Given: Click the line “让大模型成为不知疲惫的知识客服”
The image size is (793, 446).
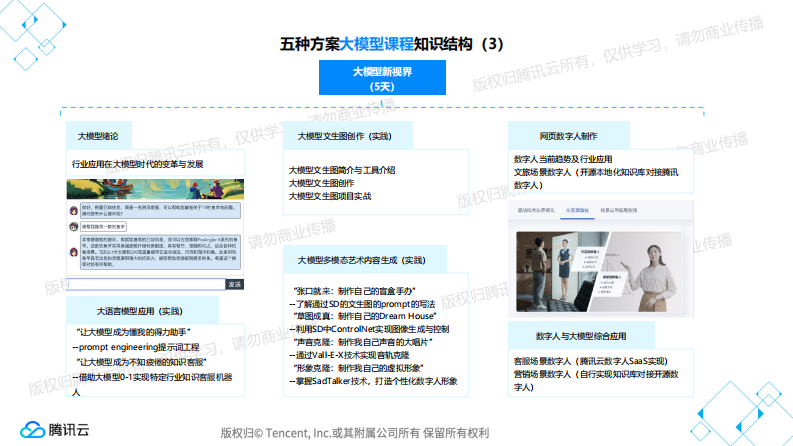Looking at the screenshot, I should tap(142, 362).
